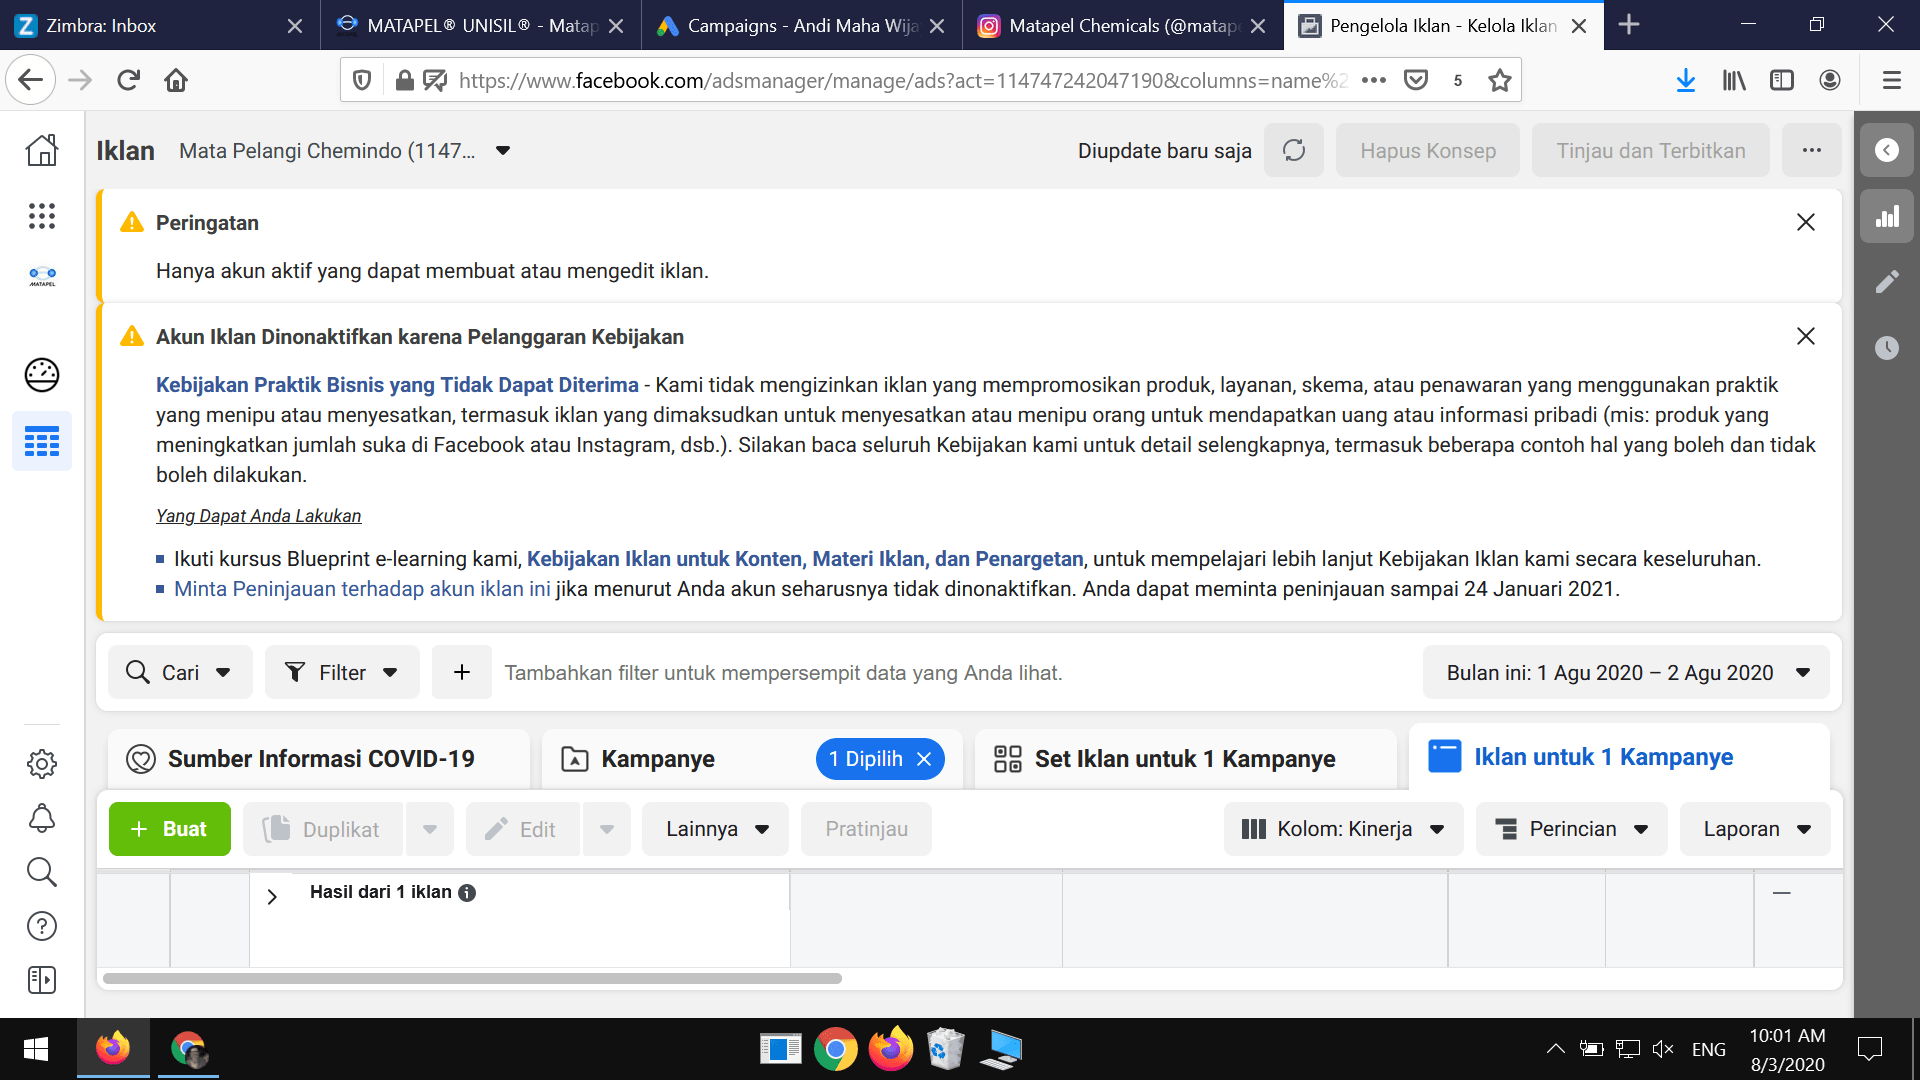
Task: Open notifications bell in left sidebar
Action: [x=41, y=818]
